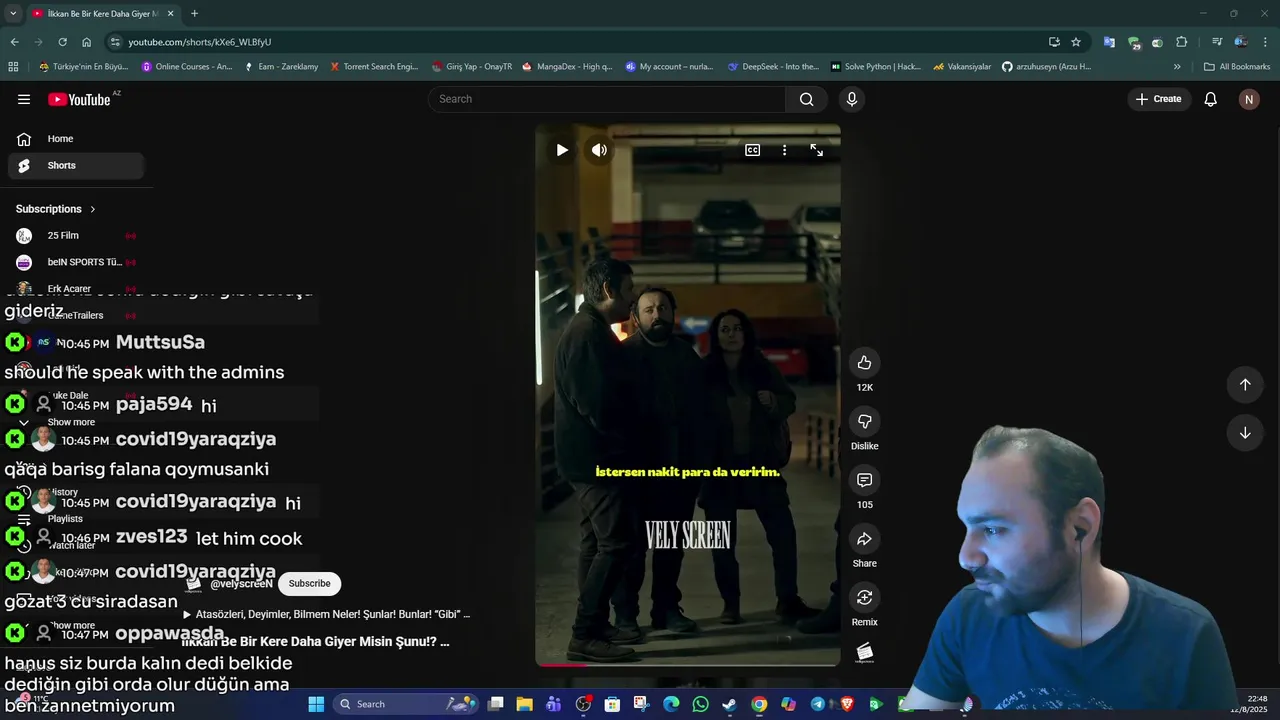Subscribe to the @velyscreenN channel
This screenshot has width=1280, height=720.
coord(309,583)
